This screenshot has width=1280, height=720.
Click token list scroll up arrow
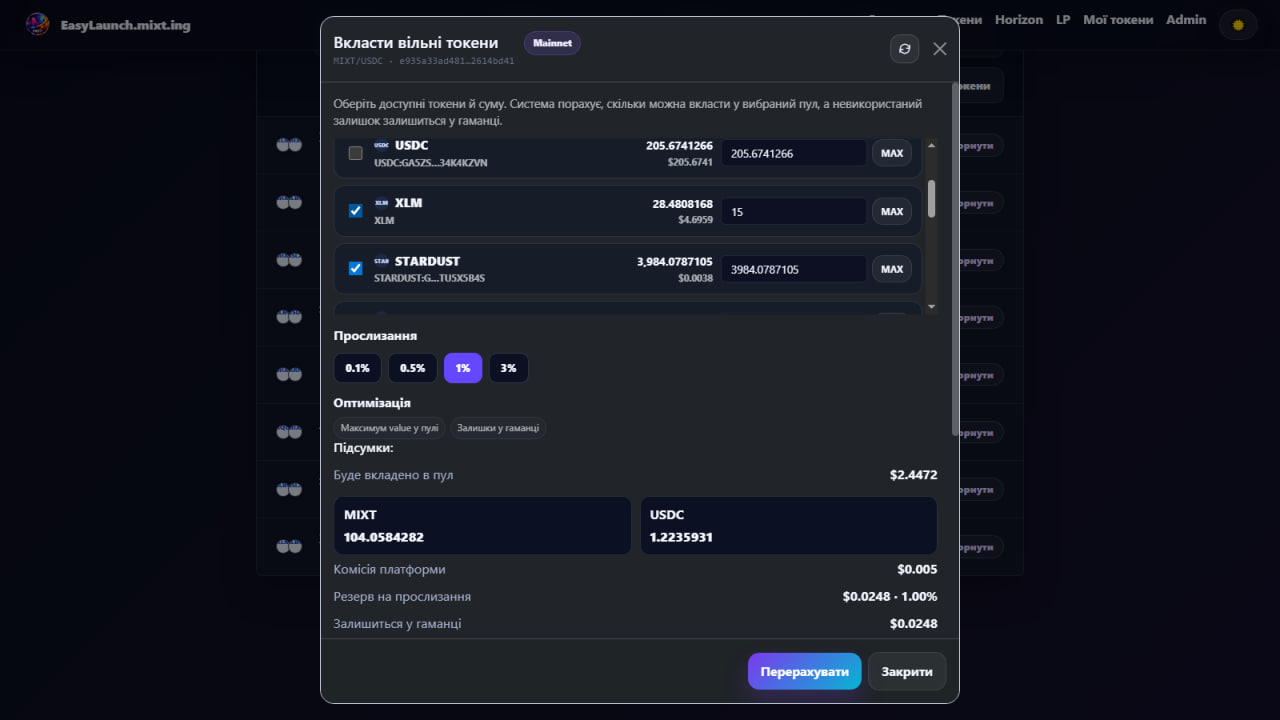click(x=932, y=146)
